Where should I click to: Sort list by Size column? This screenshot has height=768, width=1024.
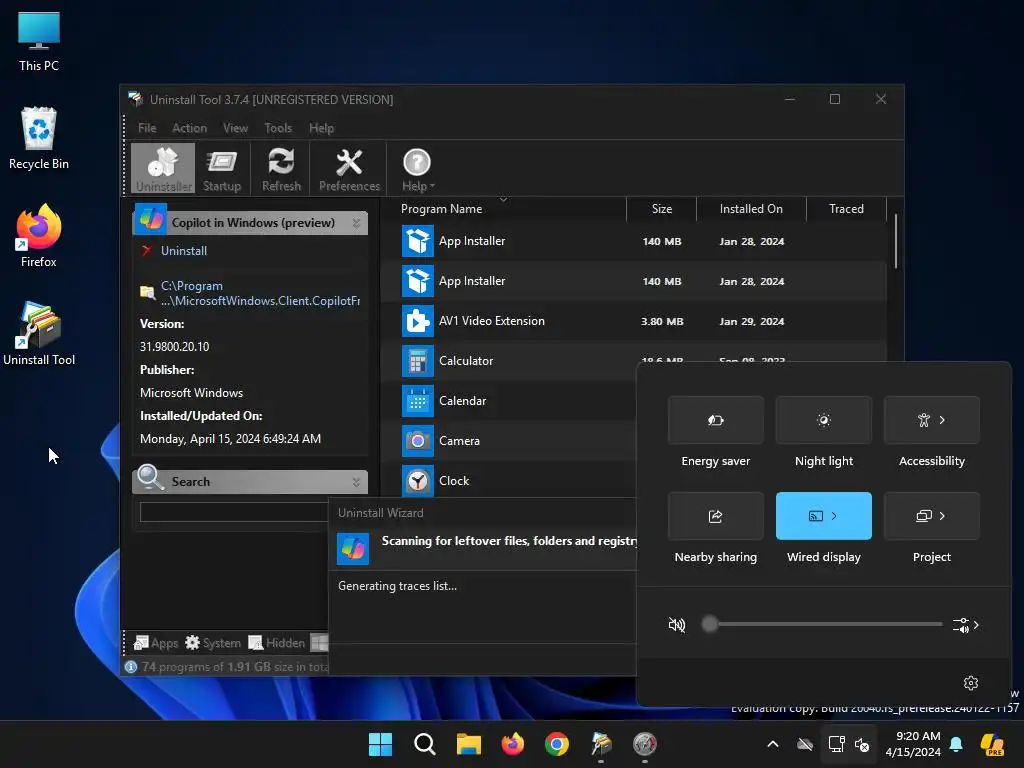[x=662, y=209]
